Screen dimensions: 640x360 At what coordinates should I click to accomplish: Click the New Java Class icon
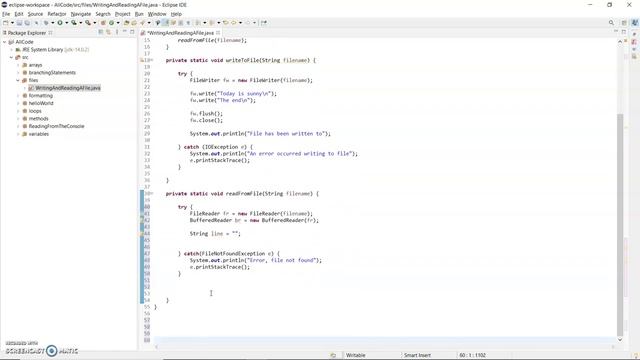click(111, 23)
